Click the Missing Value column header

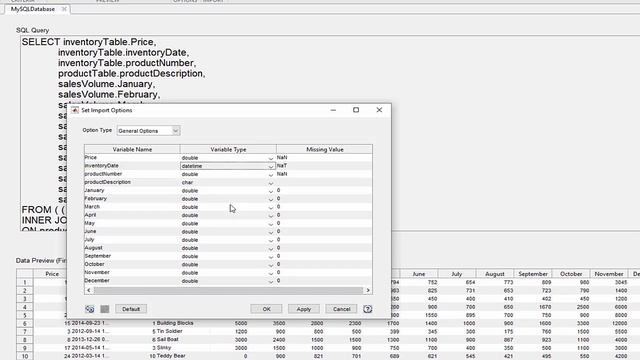pos(324,149)
